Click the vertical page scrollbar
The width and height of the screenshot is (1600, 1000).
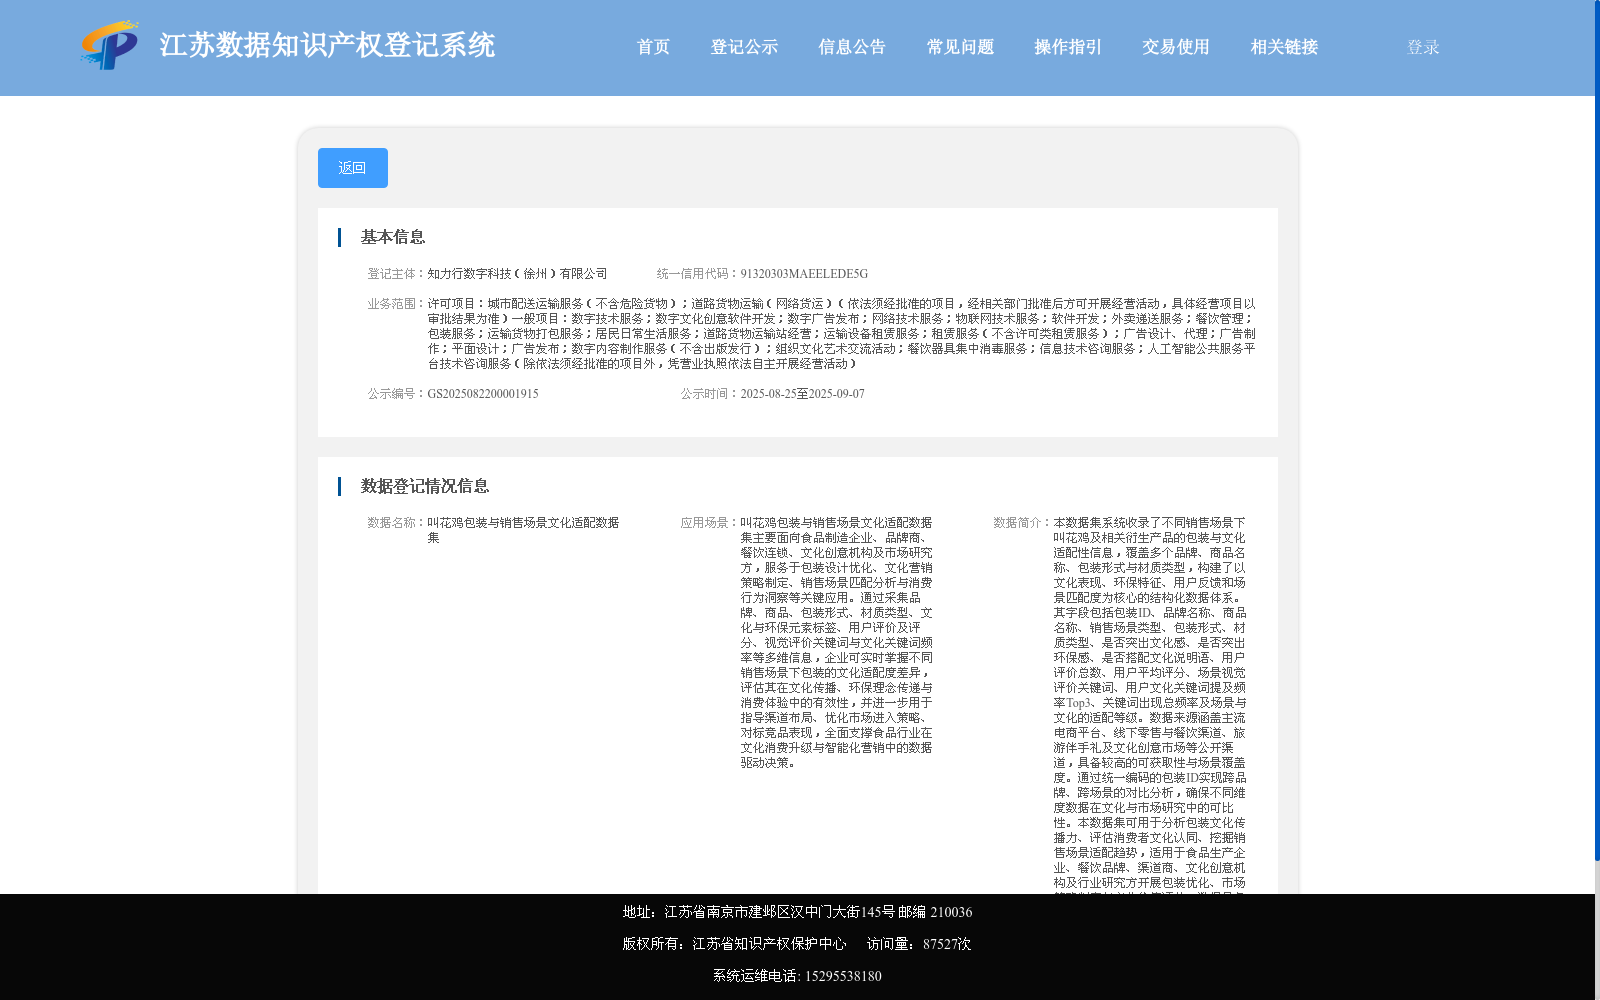[x=1597, y=430]
